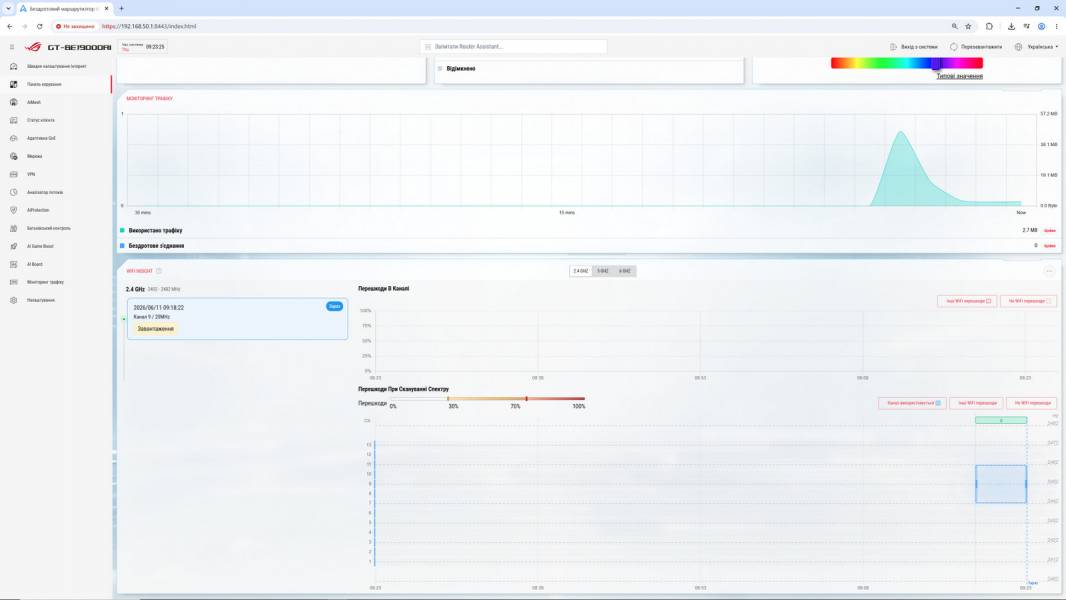Toggle lower Не WiFi перешкоди spectrum filter
The height and width of the screenshot is (600, 1066).
point(1032,403)
